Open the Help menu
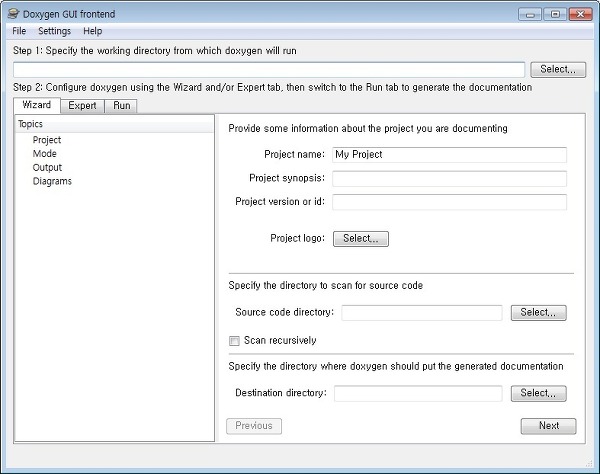Image resolution: width=600 pixels, height=474 pixels. point(93,31)
